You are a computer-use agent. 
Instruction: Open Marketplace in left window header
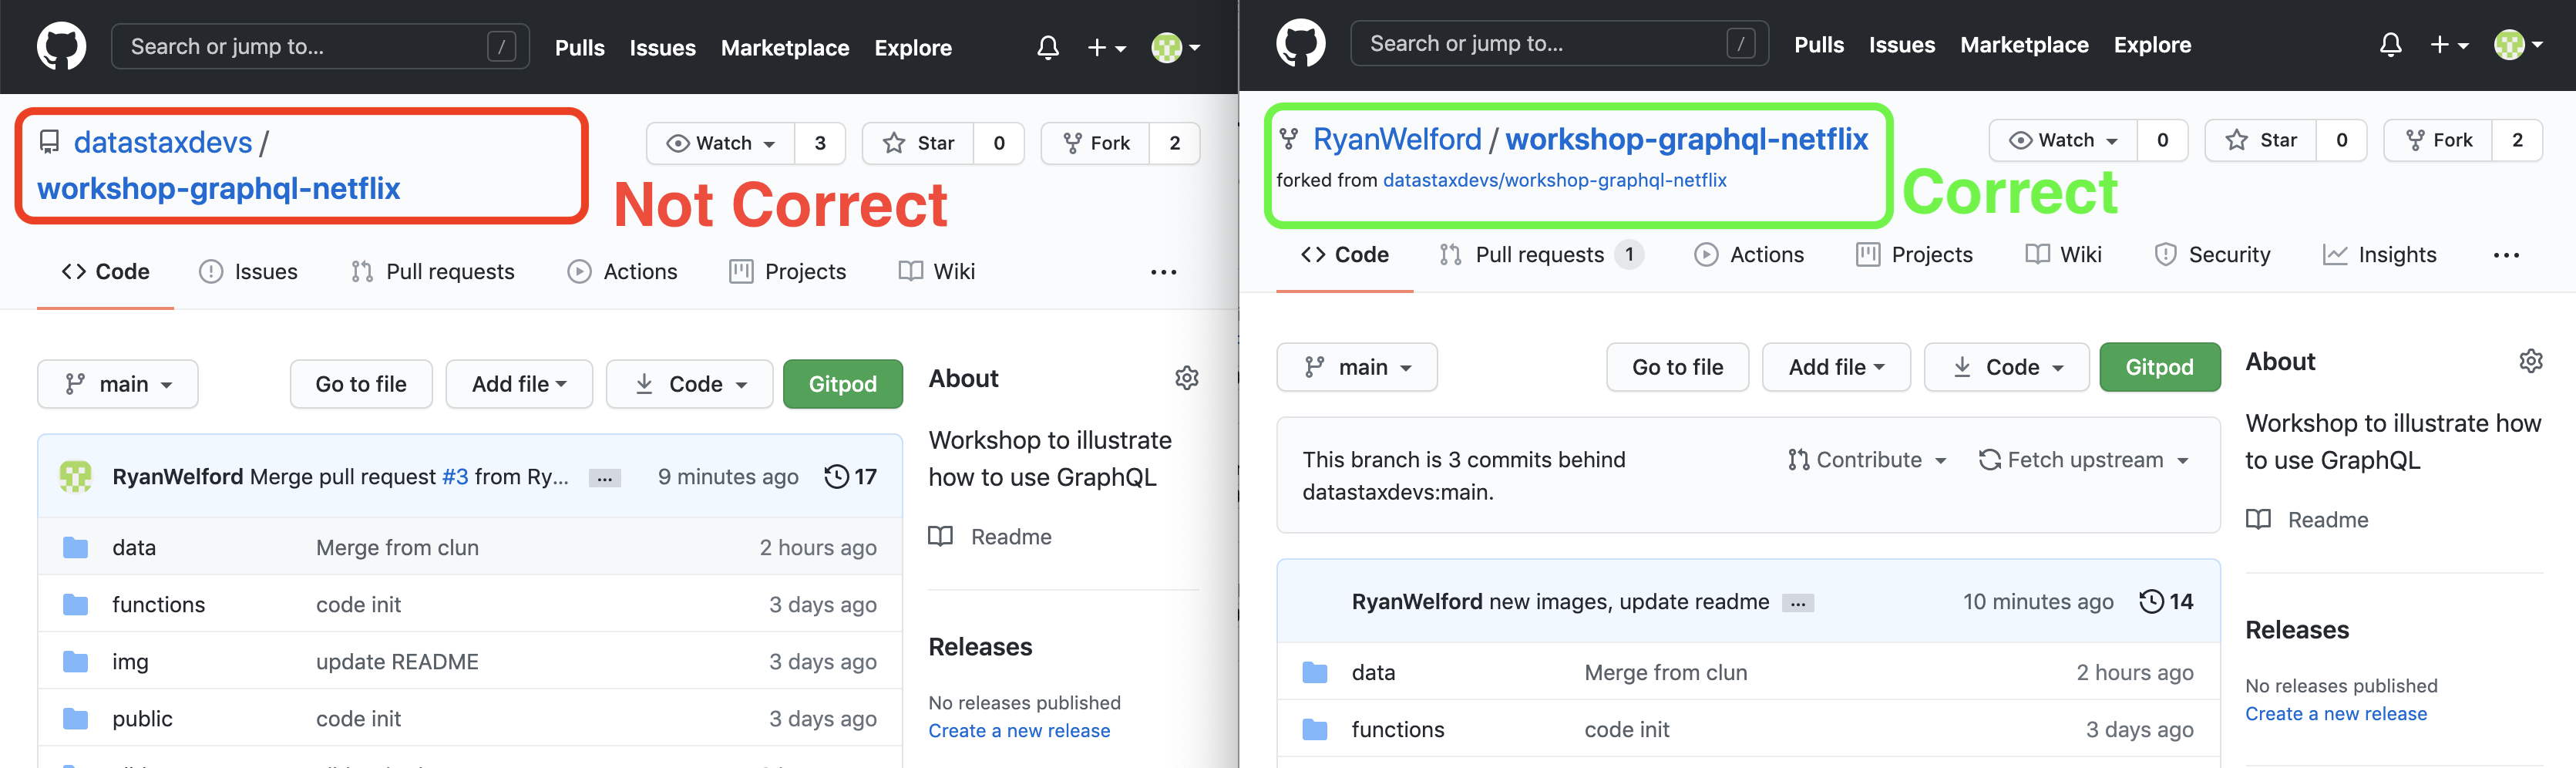point(785,47)
